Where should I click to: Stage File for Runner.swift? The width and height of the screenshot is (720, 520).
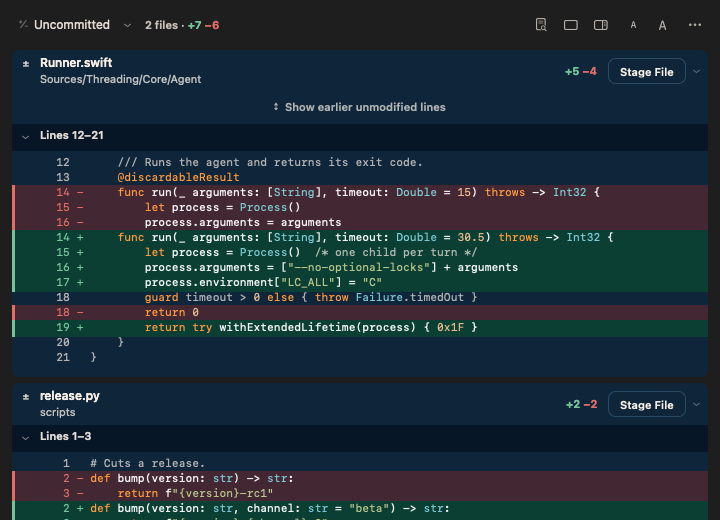click(x=647, y=72)
